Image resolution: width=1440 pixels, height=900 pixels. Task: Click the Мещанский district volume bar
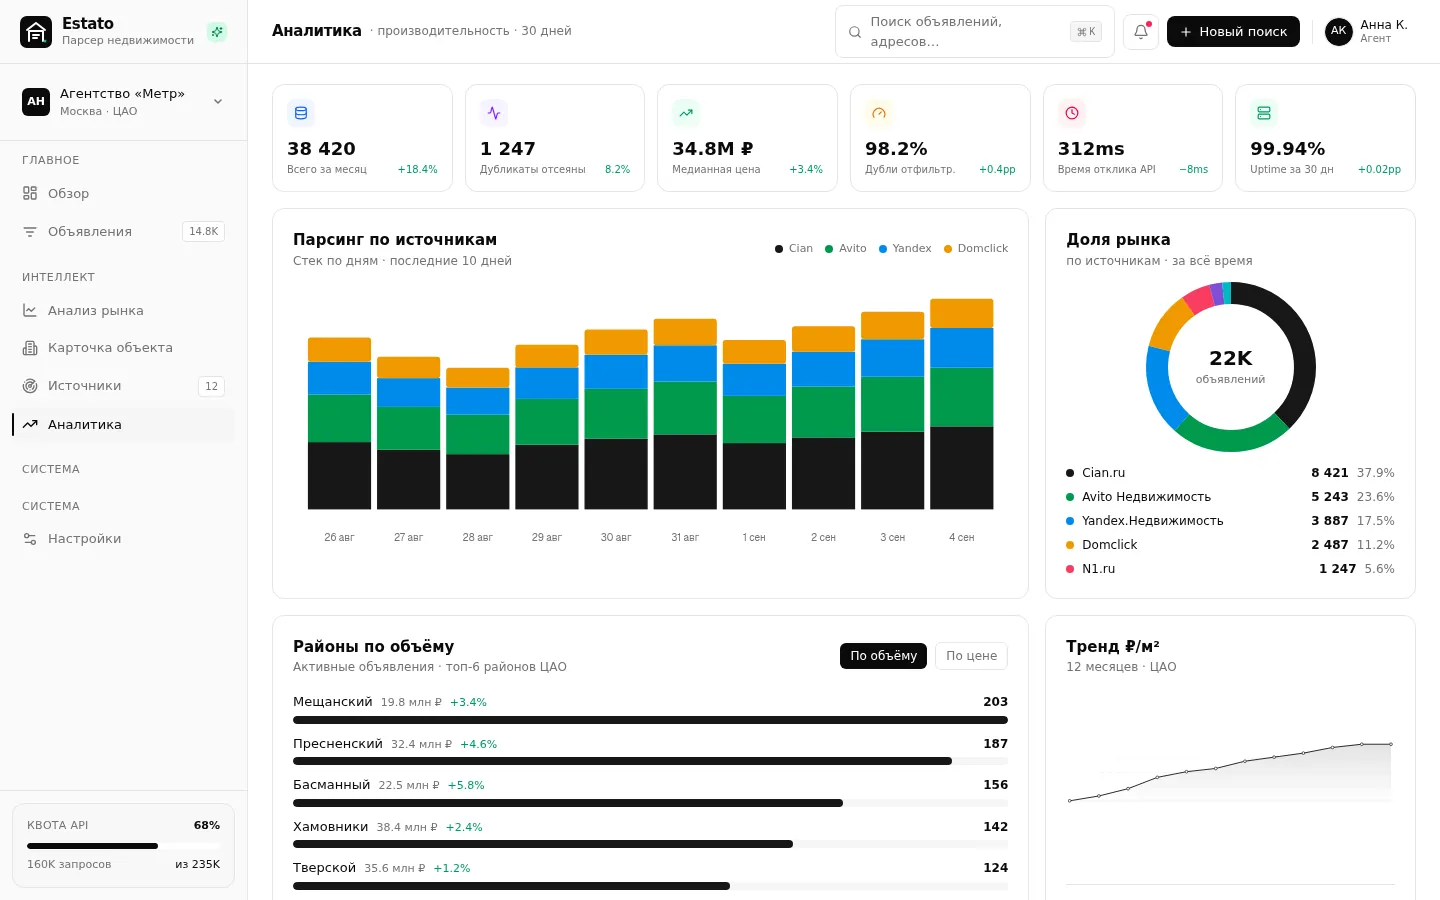coord(650,720)
